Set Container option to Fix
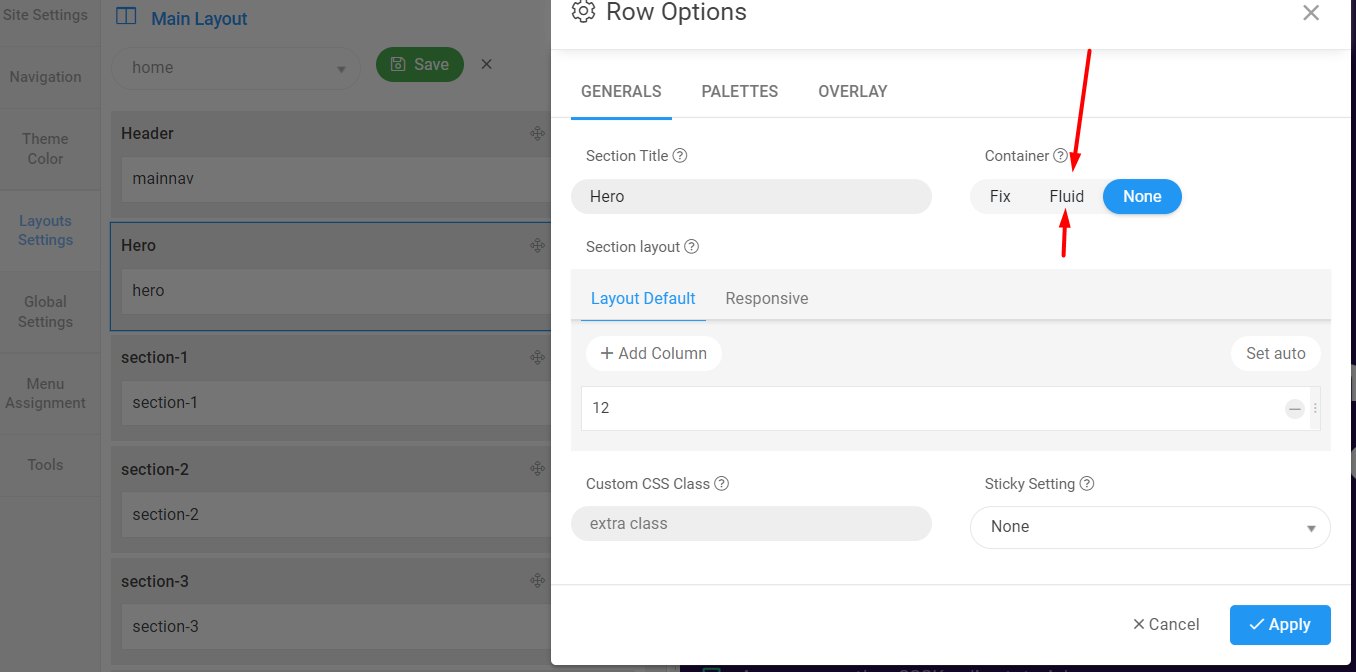The height and width of the screenshot is (672, 1356). coord(1000,197)
